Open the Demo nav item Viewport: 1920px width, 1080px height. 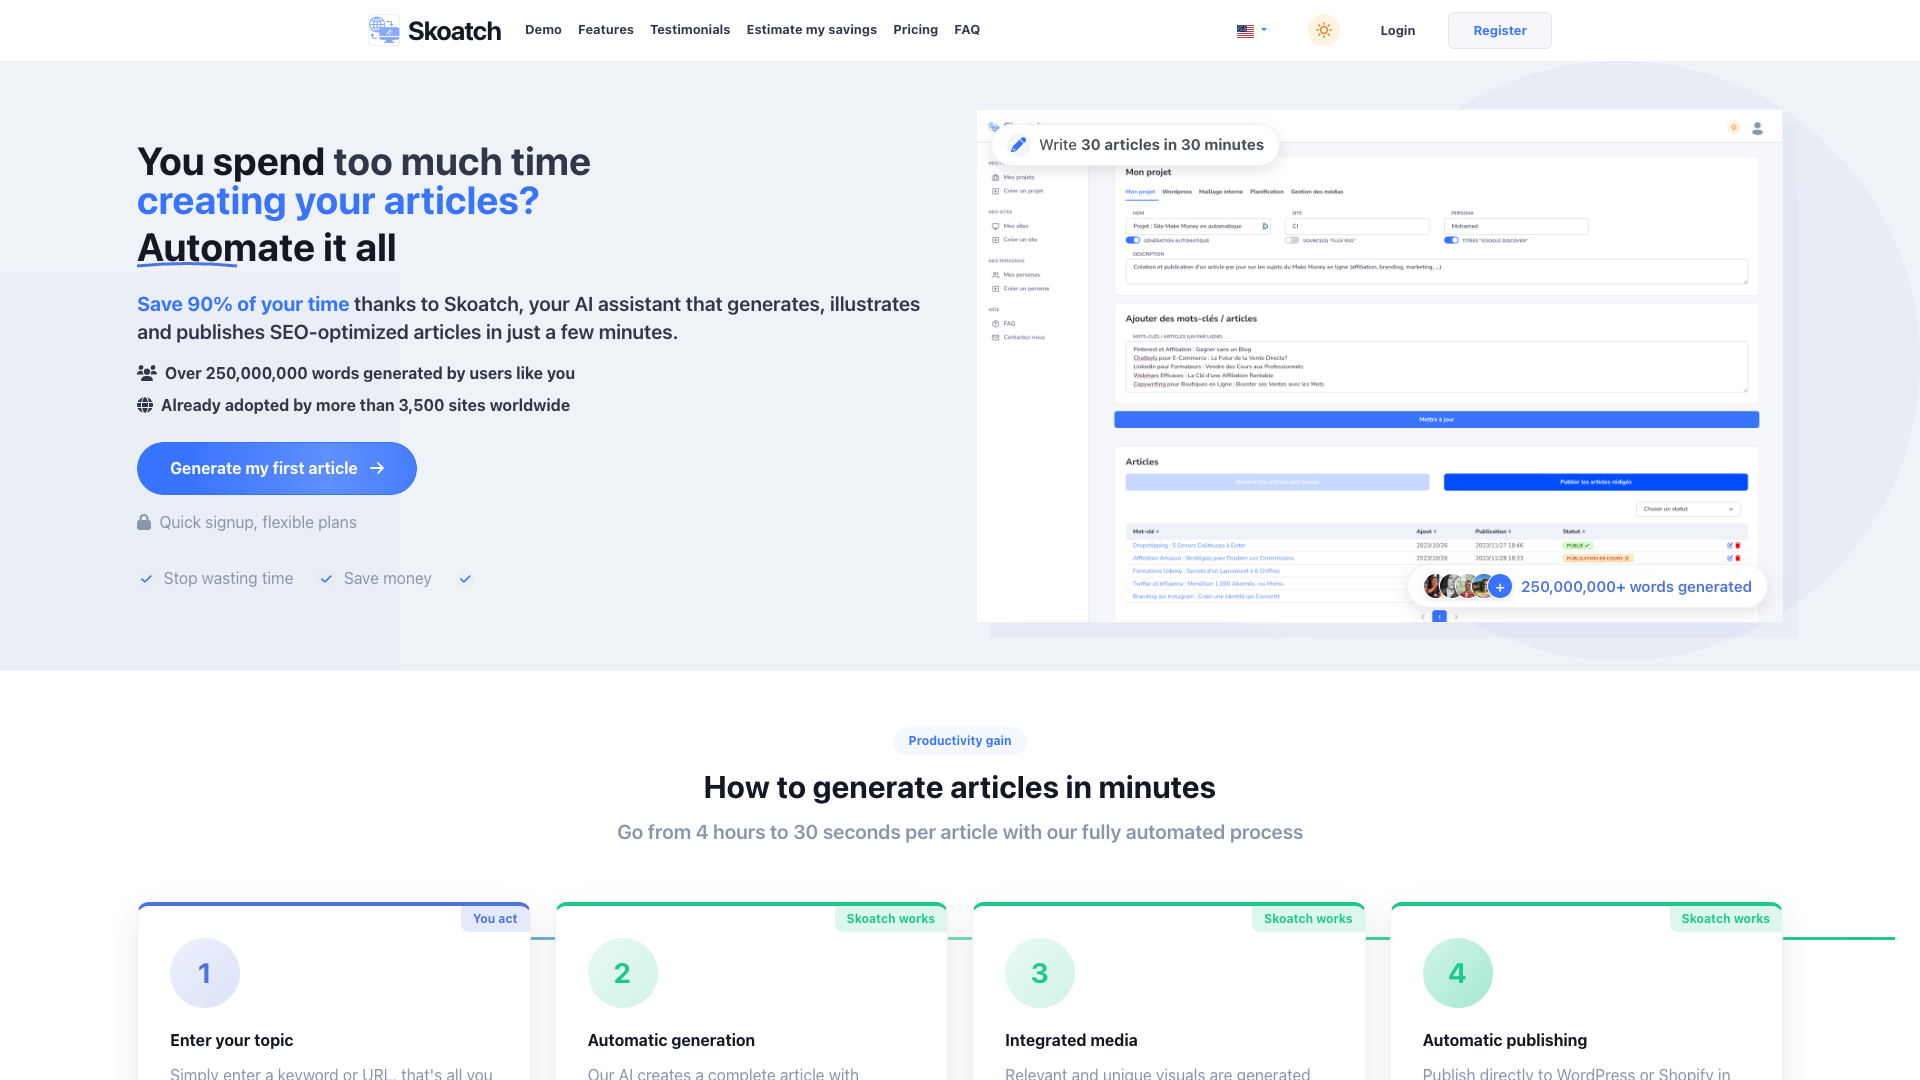pos(543,30)
